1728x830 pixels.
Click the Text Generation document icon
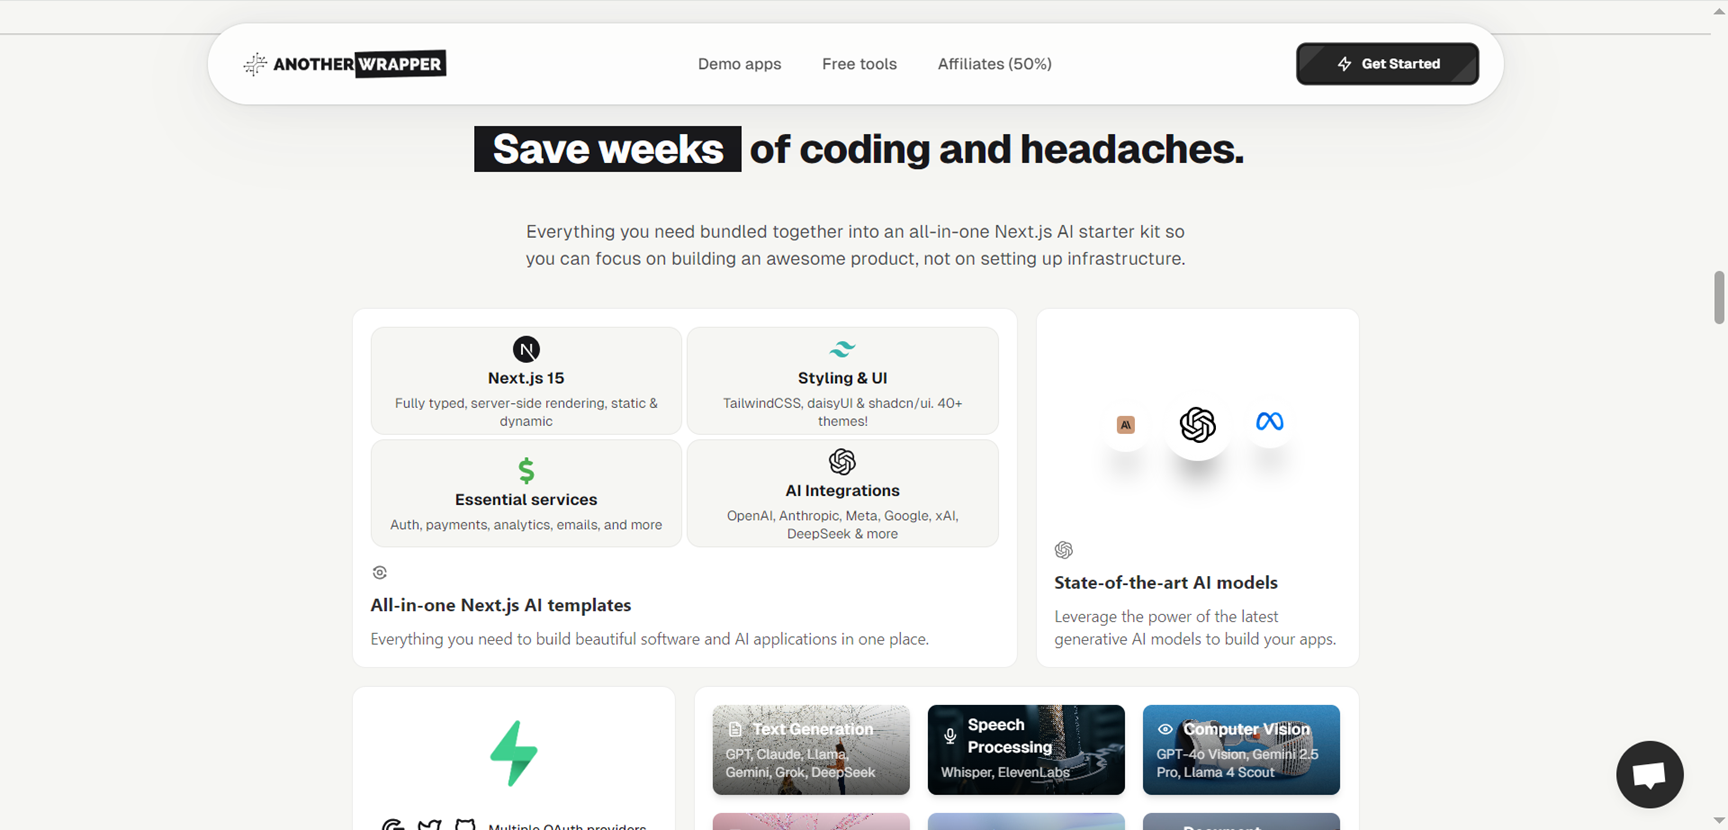tap(735, 730)
